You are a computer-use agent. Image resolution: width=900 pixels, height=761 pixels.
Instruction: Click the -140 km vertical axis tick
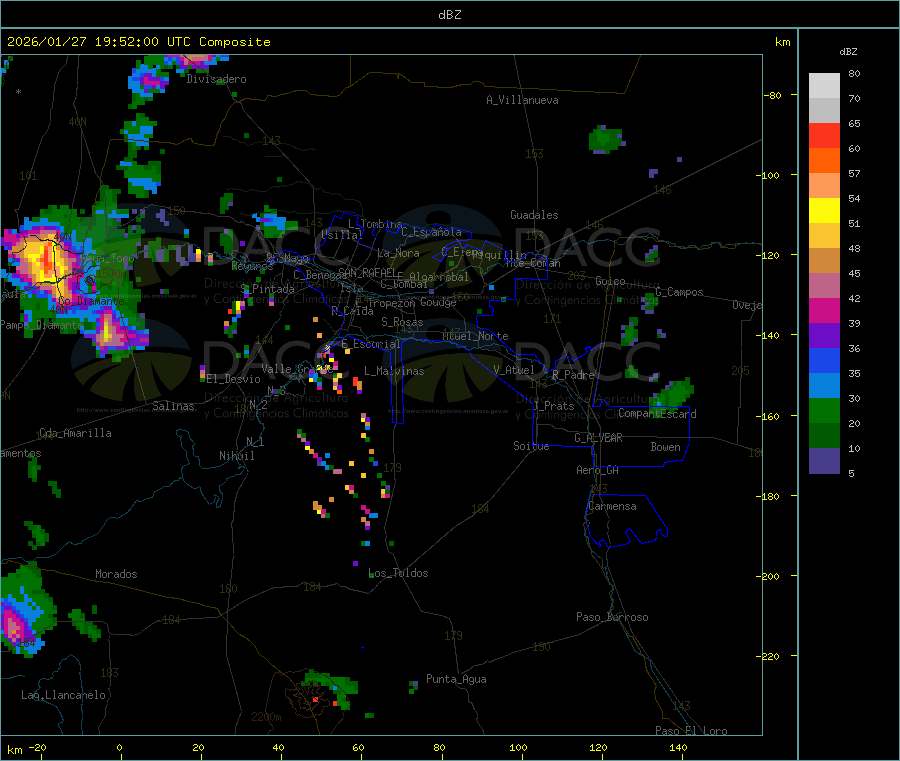point(770,335)
